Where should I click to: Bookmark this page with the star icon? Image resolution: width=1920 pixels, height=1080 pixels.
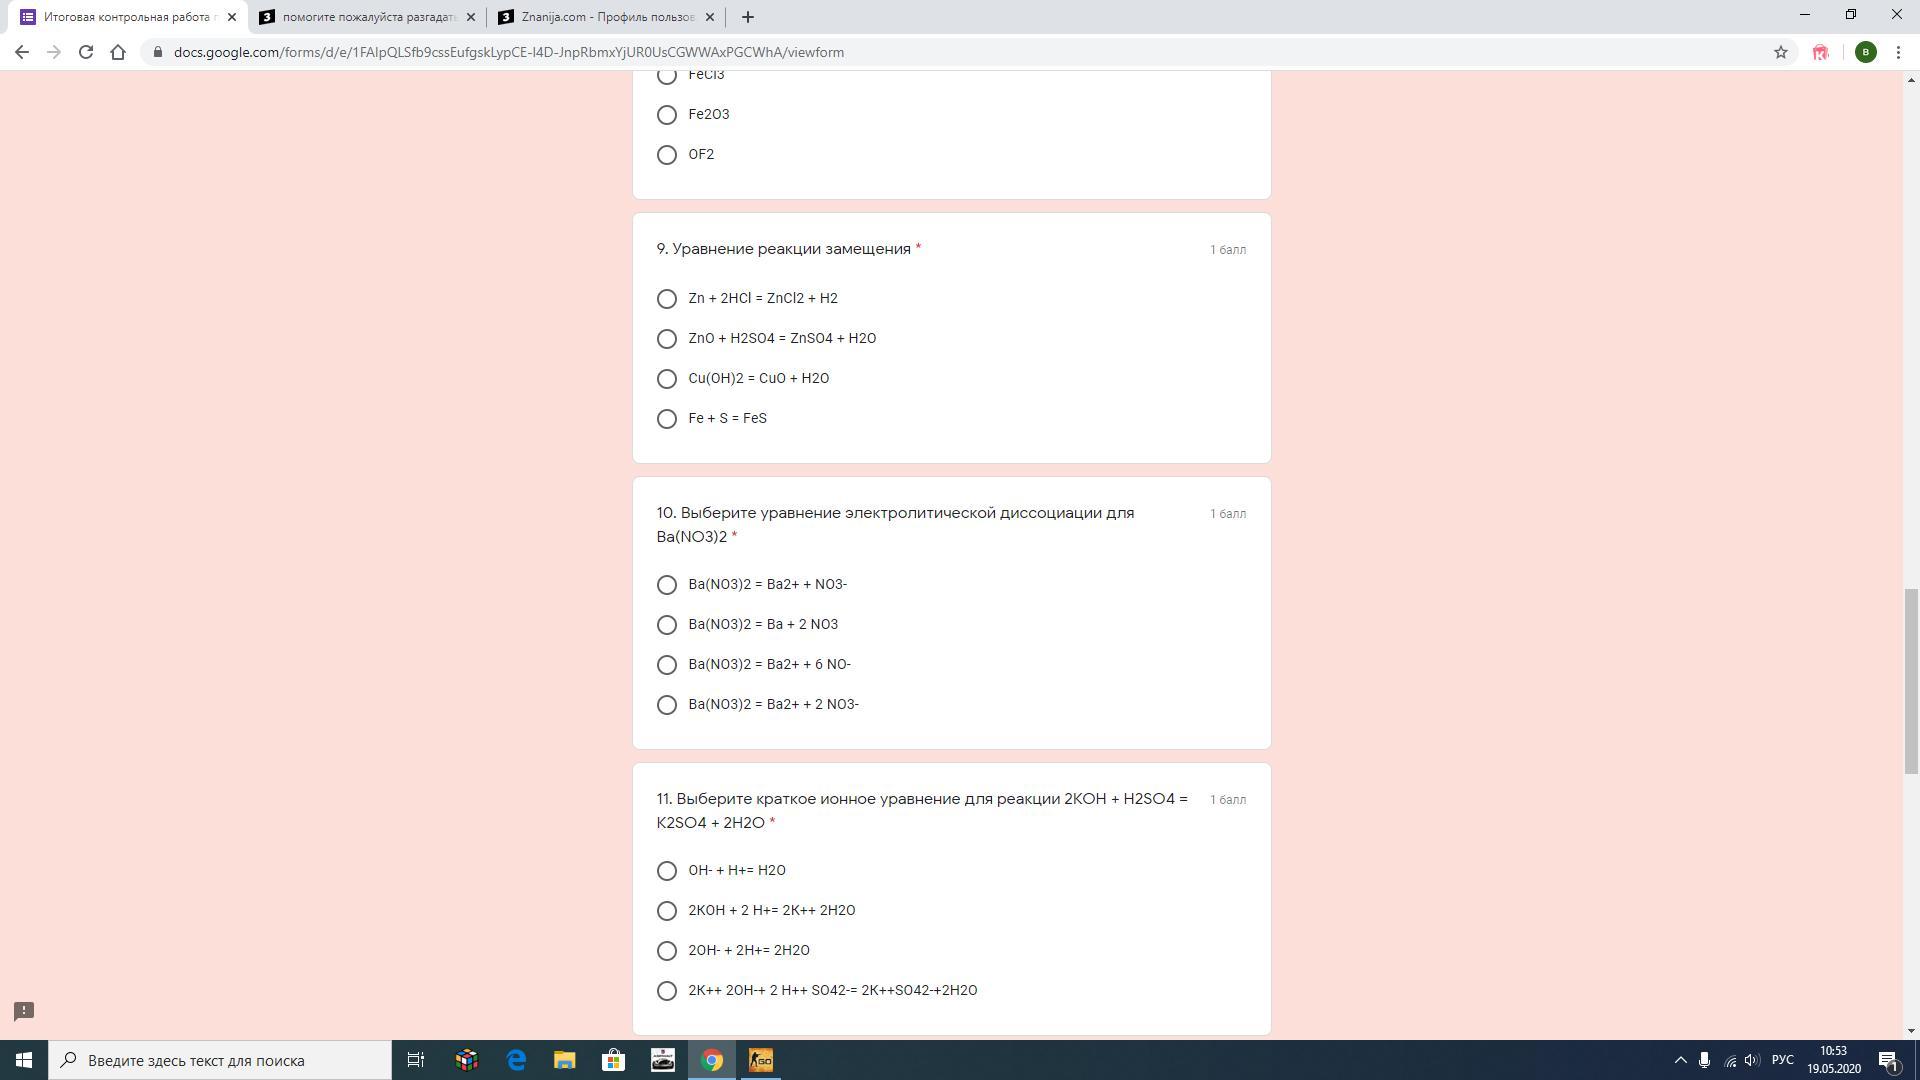click(1780, 52)
